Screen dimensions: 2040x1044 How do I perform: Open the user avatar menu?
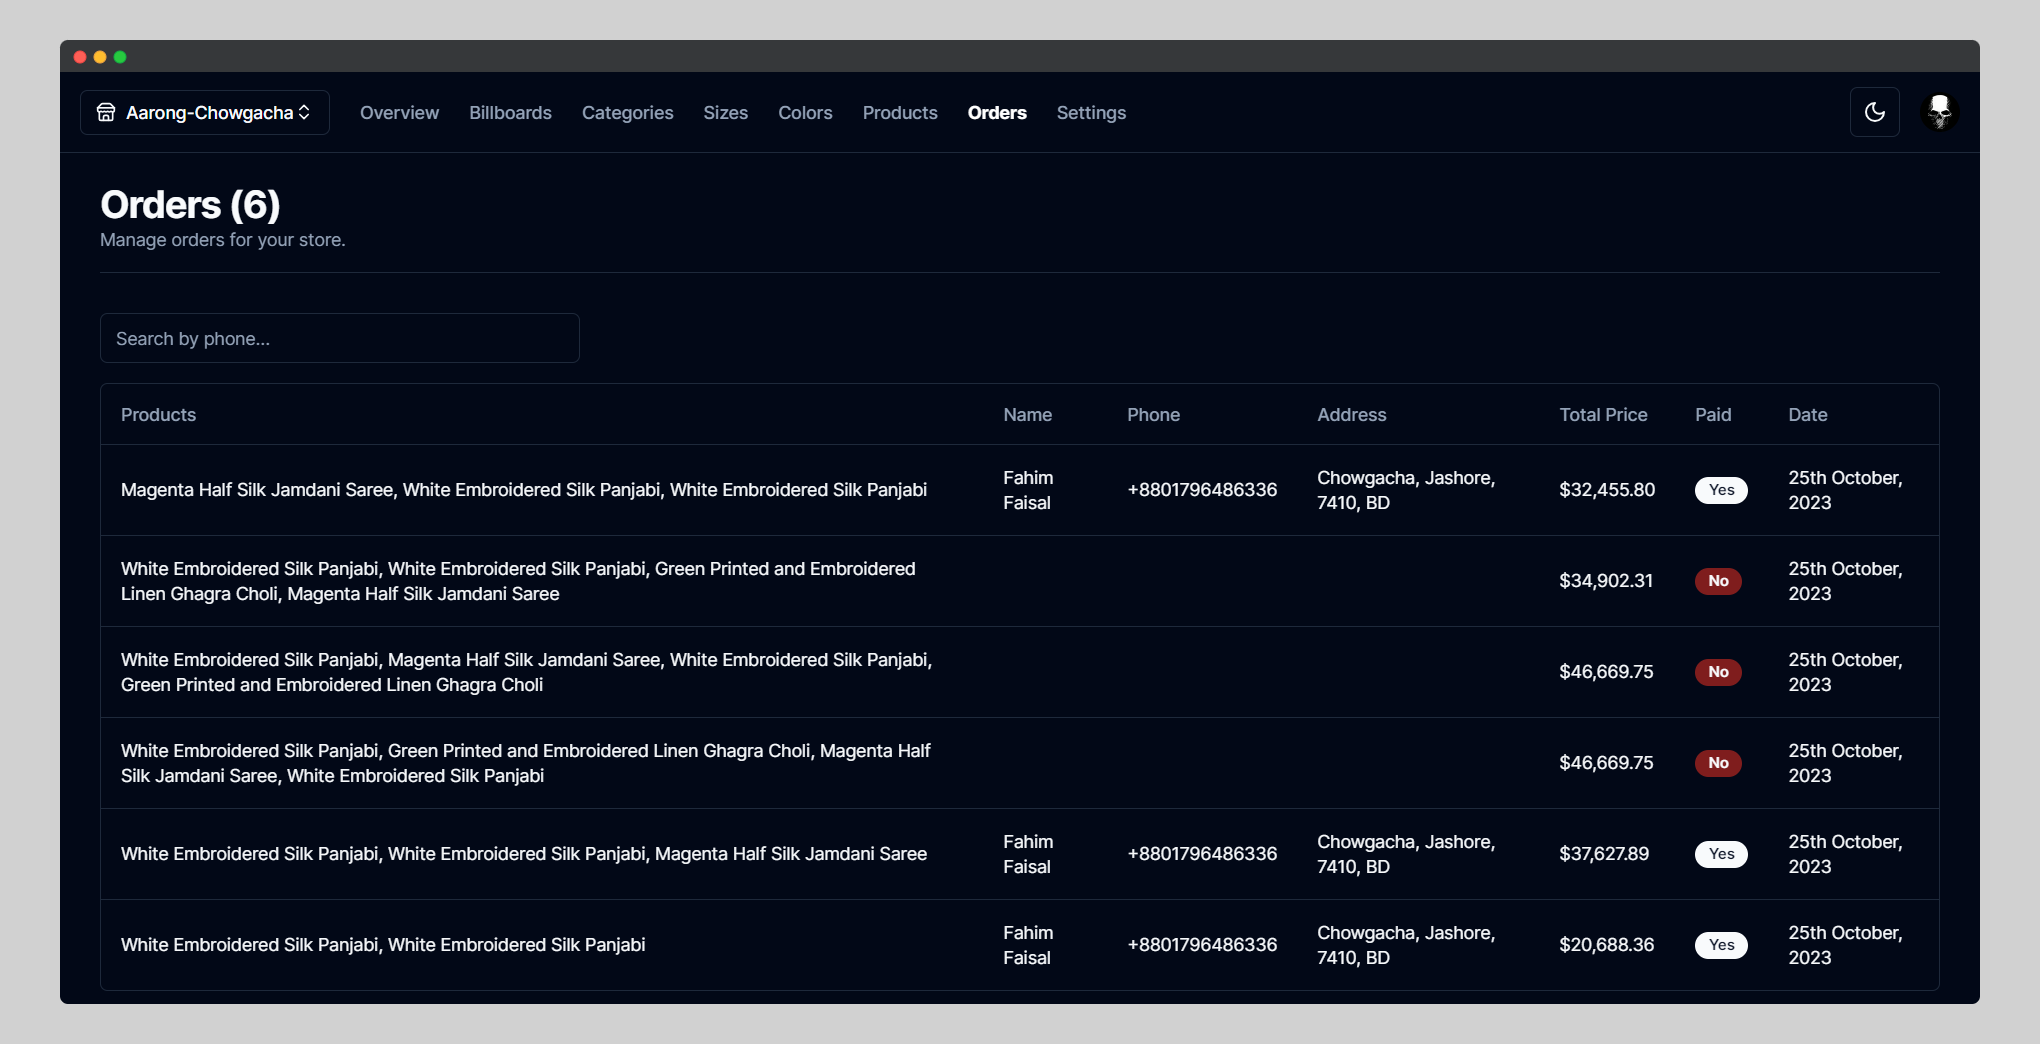(1939, 112)
